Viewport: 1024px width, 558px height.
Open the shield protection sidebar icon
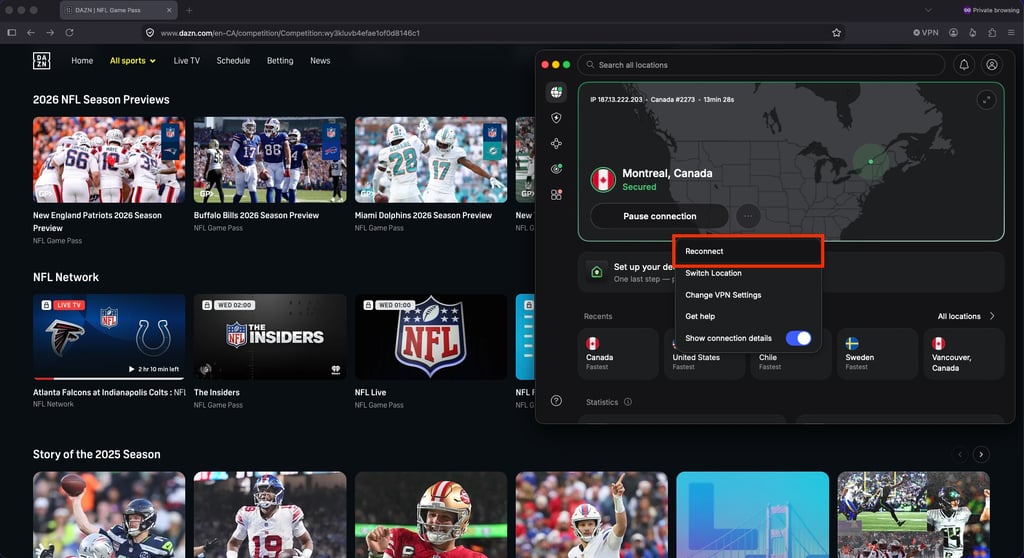pos(556,118)
